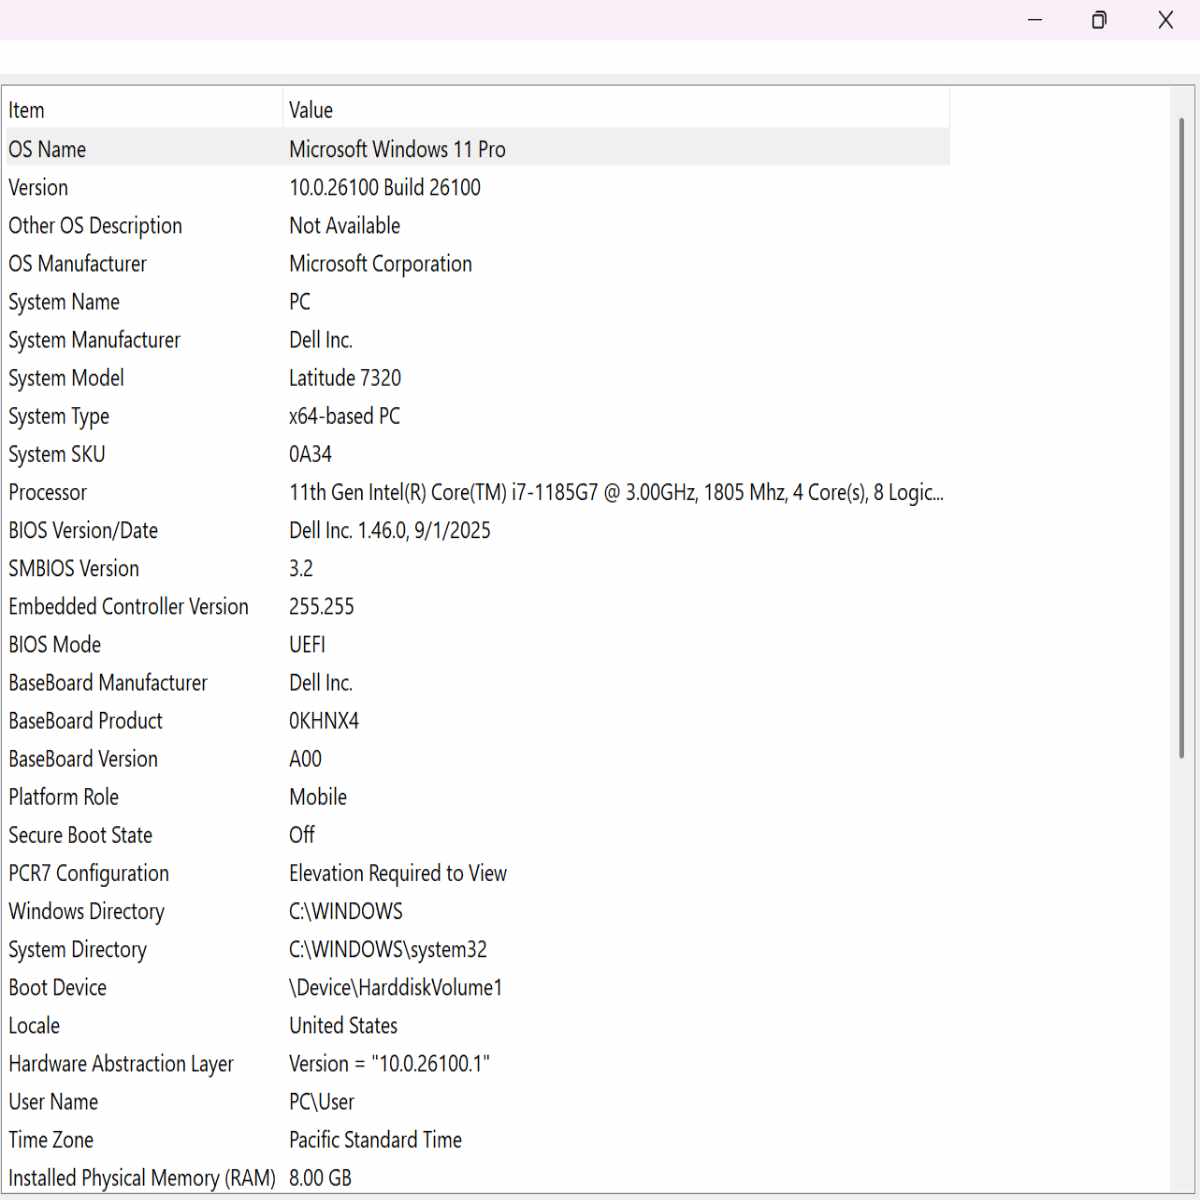The image size is (1200, 1200).
Task: Click the Off secure boot value
Action: click(302, 835)
